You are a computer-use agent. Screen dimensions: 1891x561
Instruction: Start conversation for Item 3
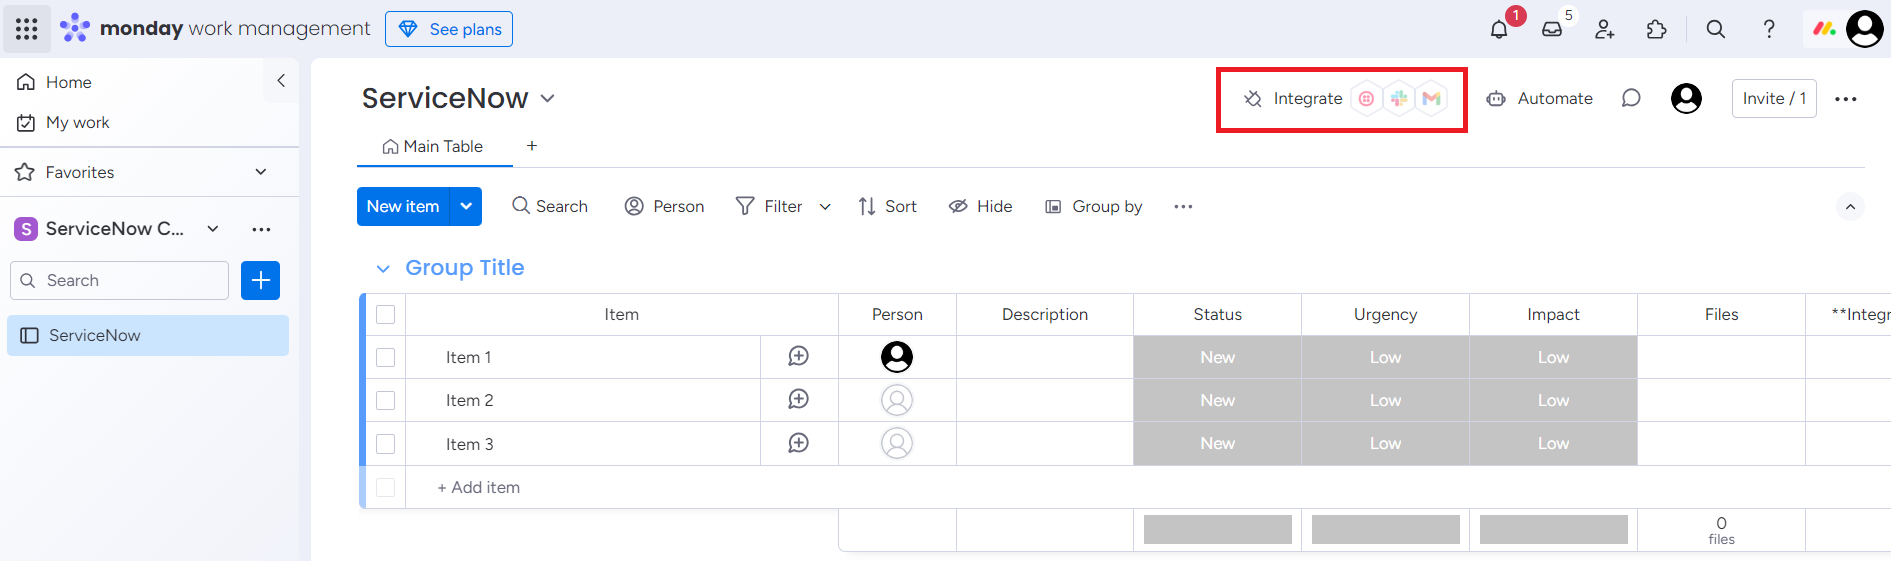click(798, 443)
